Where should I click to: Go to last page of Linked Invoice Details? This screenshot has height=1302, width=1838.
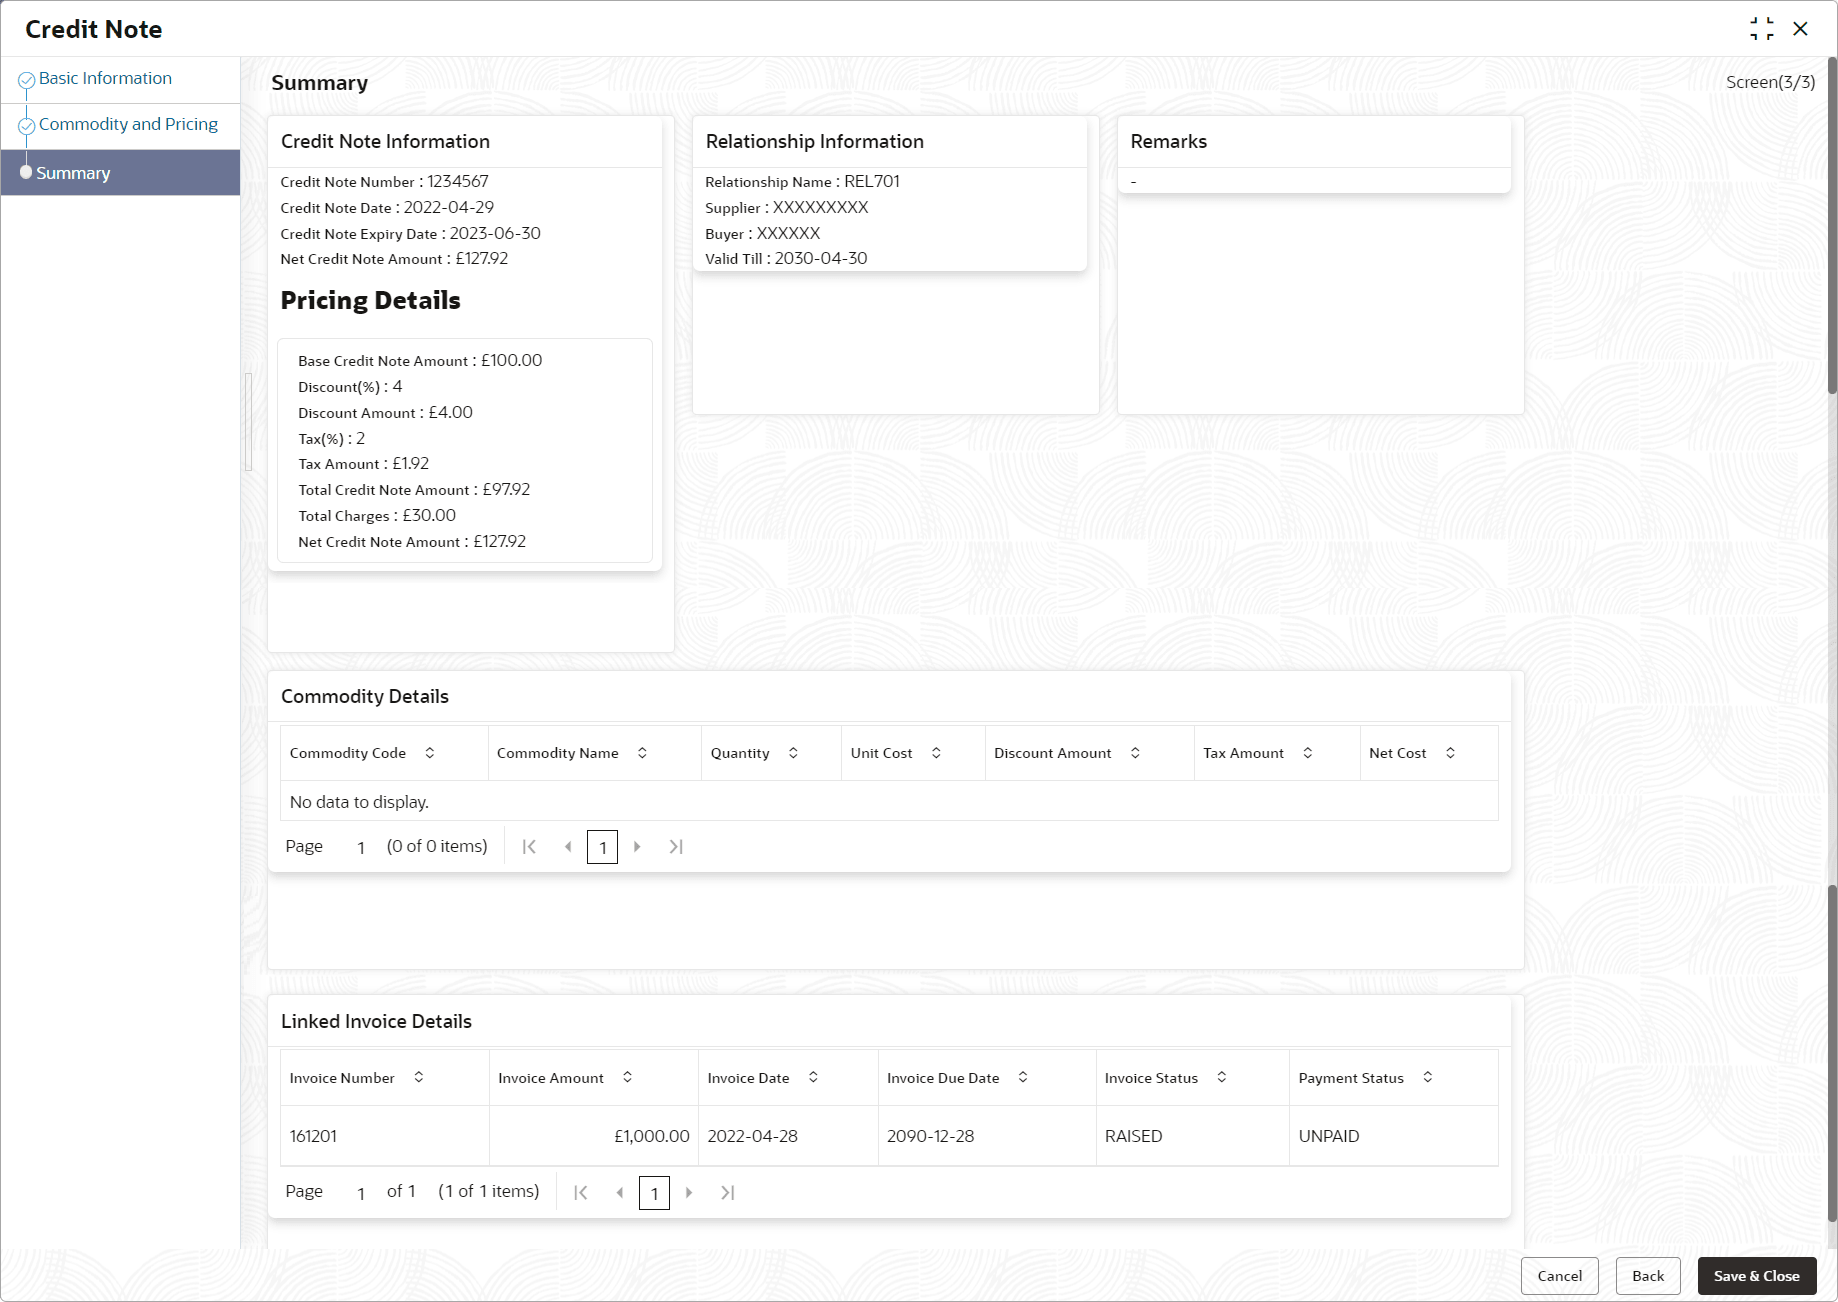click(728, 1192)
